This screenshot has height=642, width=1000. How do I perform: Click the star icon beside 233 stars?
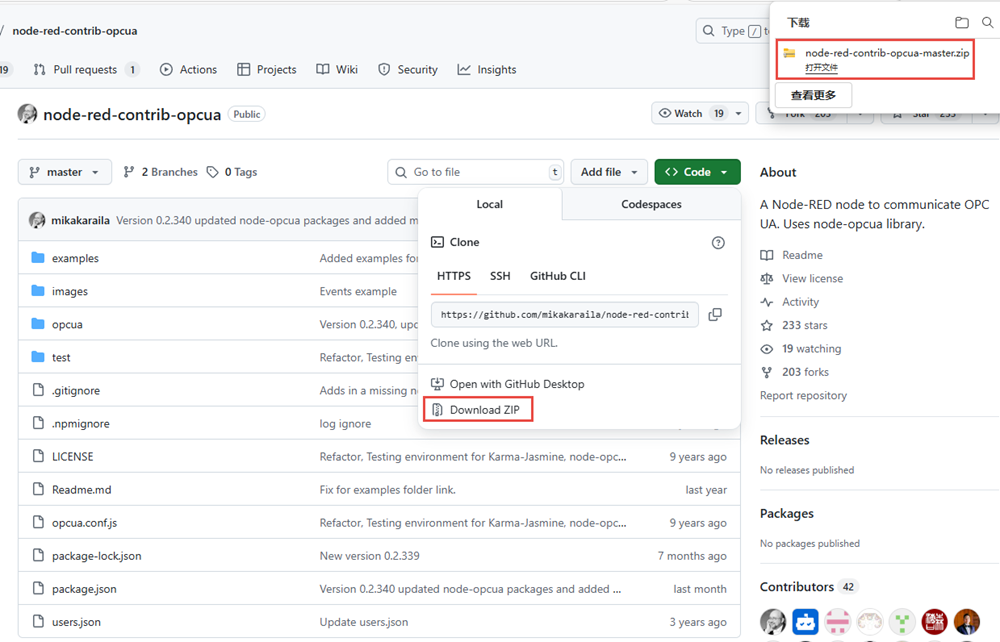tap(767, 326)
